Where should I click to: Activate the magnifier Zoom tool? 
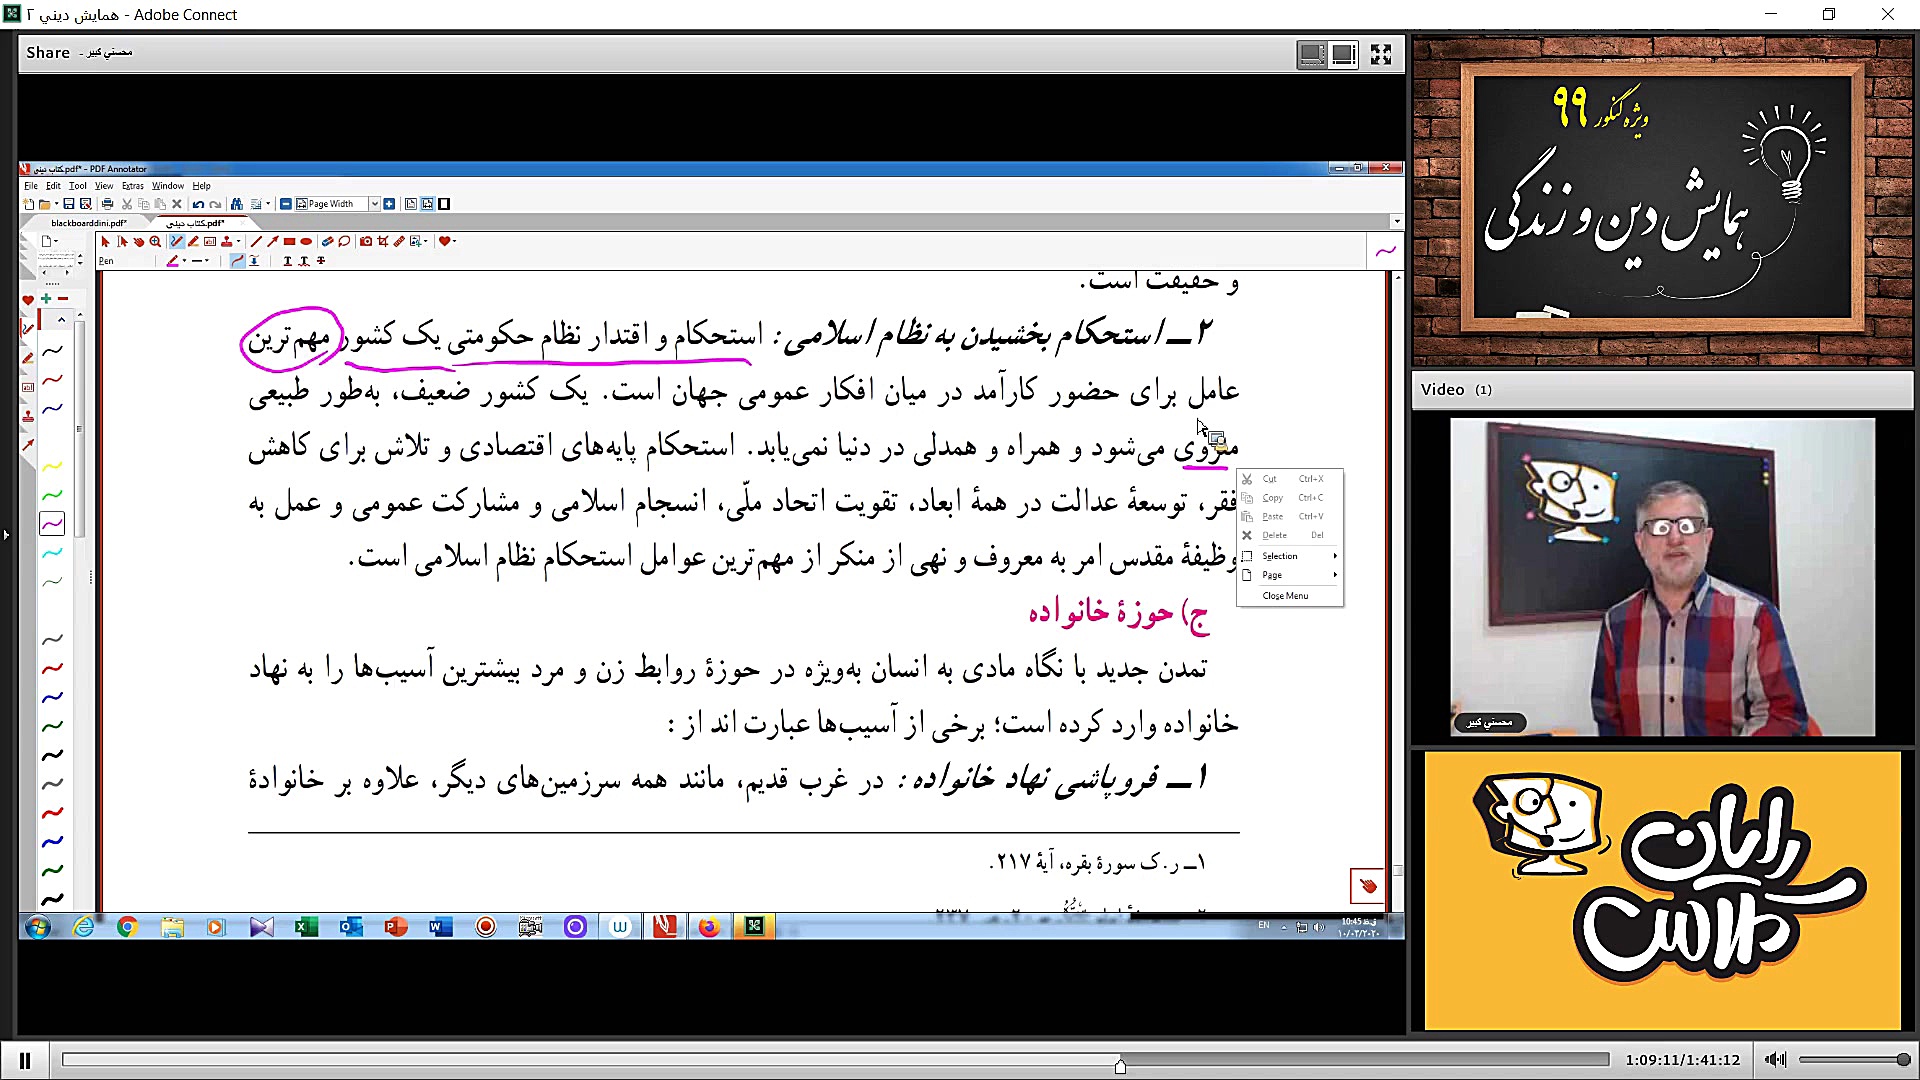pos(155,241)
